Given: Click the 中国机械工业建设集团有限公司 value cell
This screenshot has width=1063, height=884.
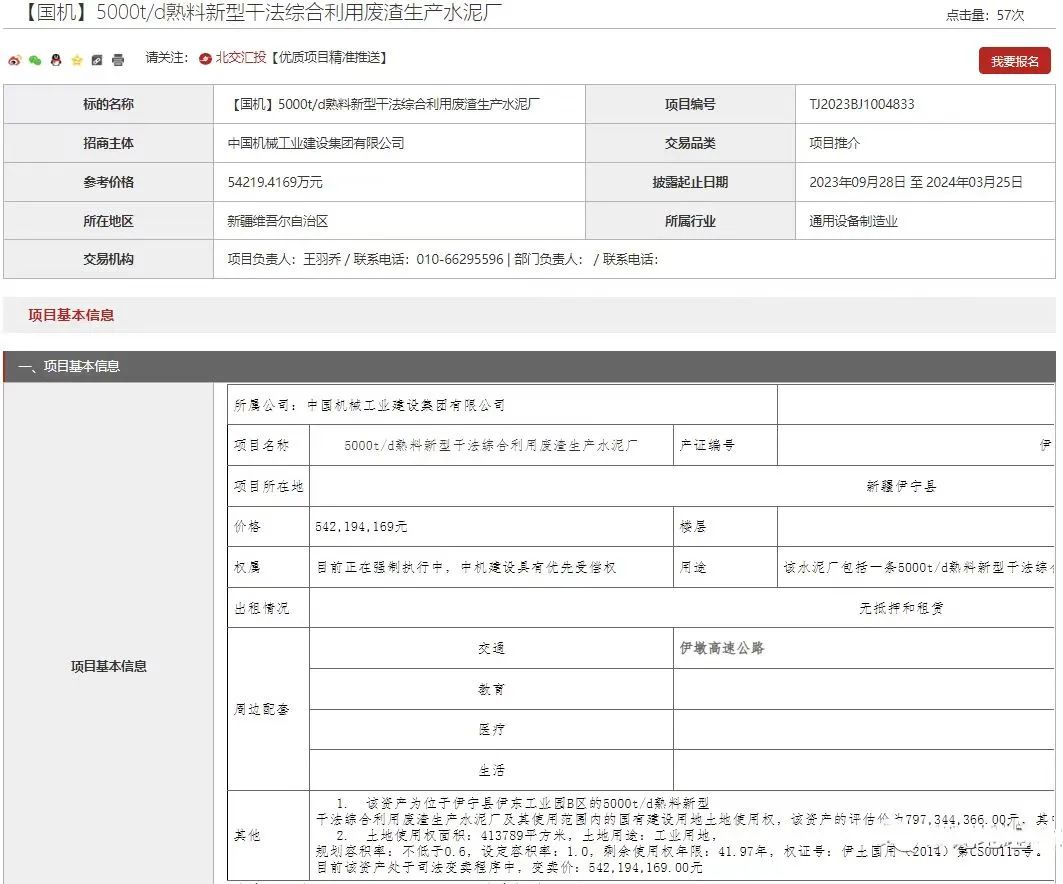Looking at the screenshot, I should point(316,143).
